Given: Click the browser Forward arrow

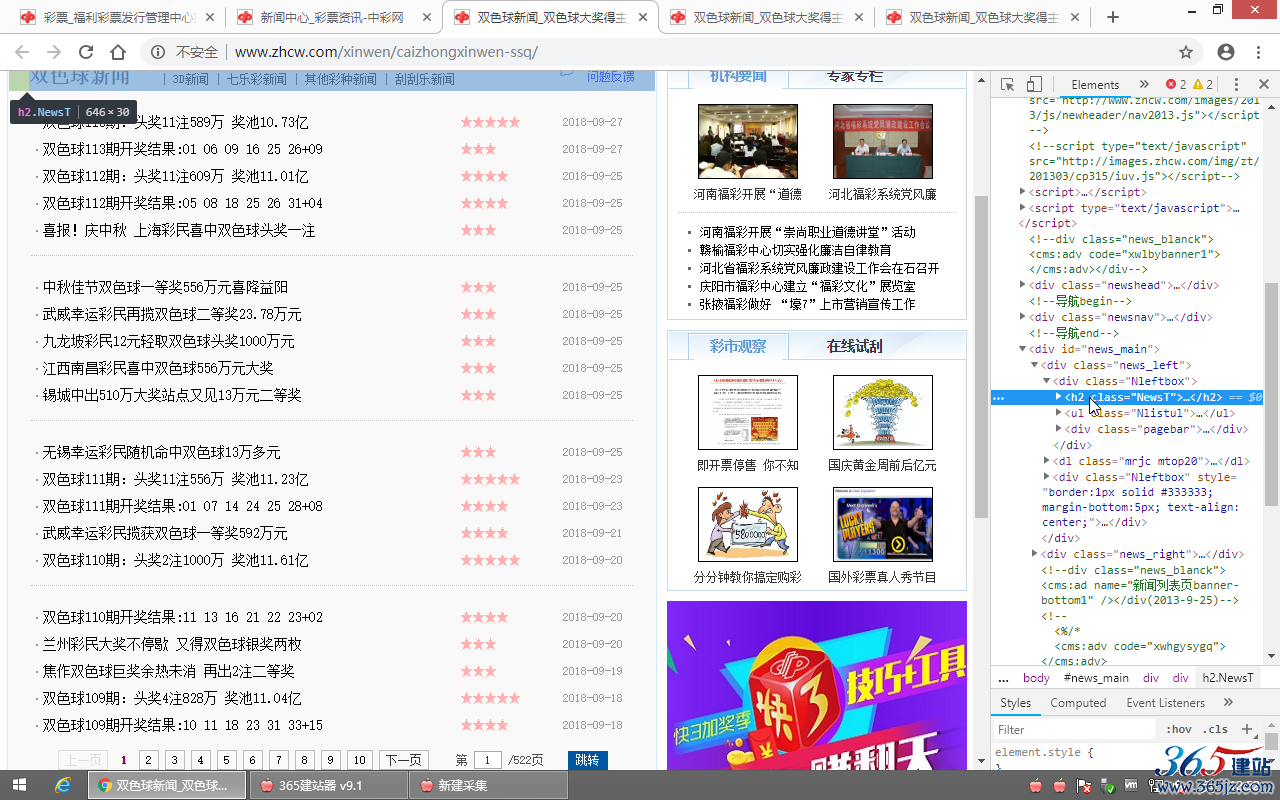Looking at the screenshot, I should pos(54,52).
